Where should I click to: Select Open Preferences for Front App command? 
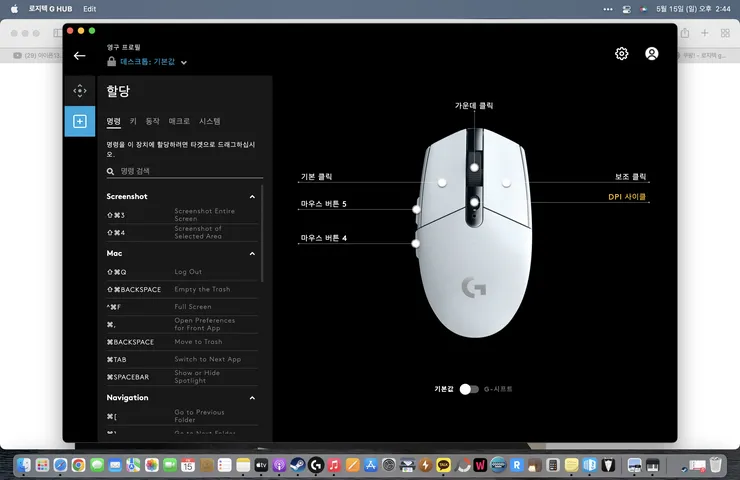[182, 324]
